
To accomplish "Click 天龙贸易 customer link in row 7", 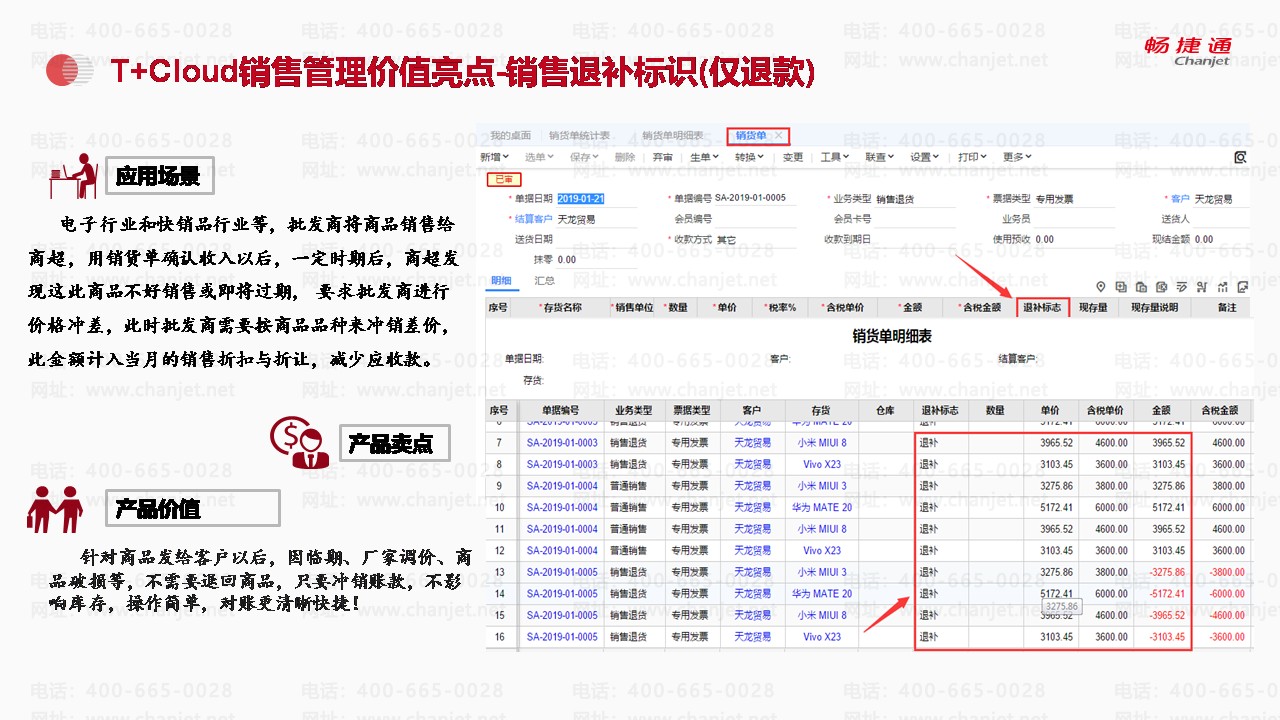I will pos(753,443).
